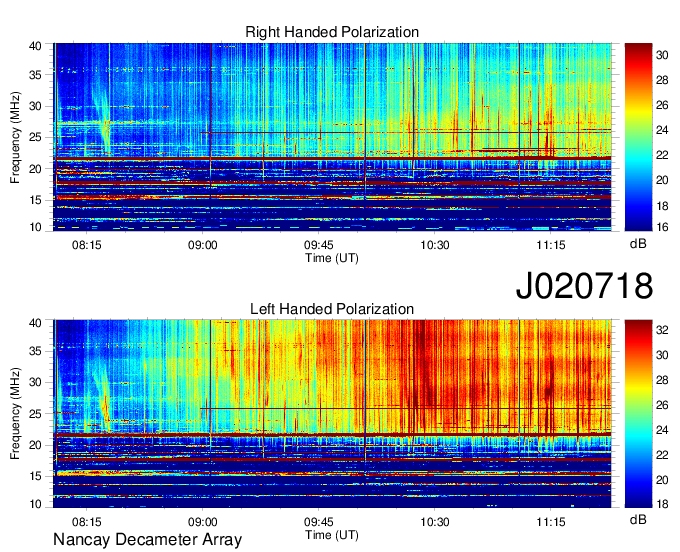The width and height of the screenshot is (680, 552).
Task: Click "Time (UT)" under the right-handed plot
Action: (332, 258)
